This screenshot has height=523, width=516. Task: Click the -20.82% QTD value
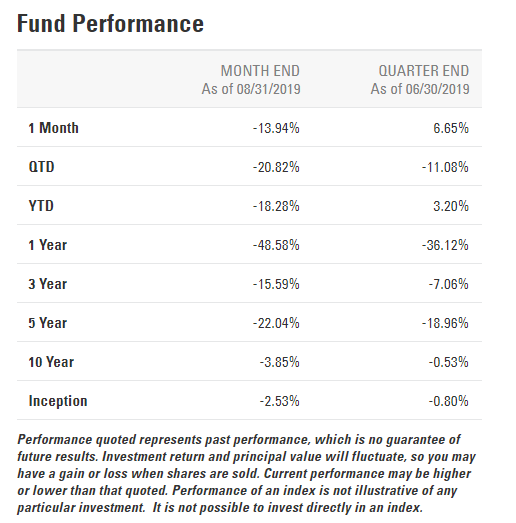point(276,167)
